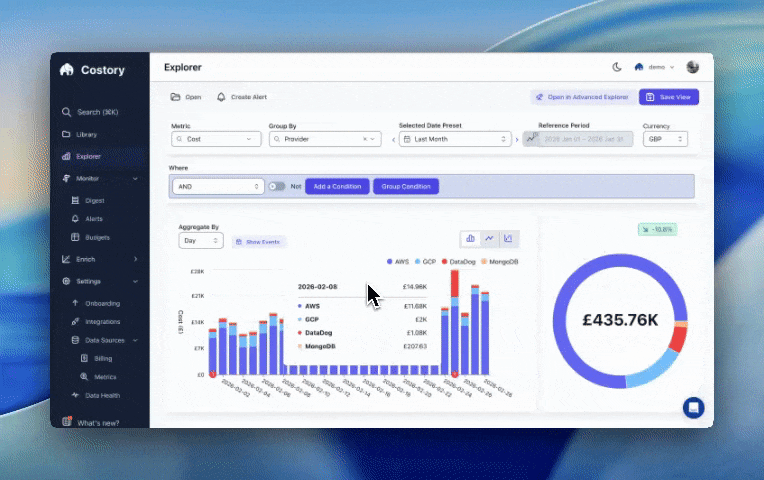This screenshot has width=764, height=480.
Task: Open the Digest page
Action: [88, 201]
